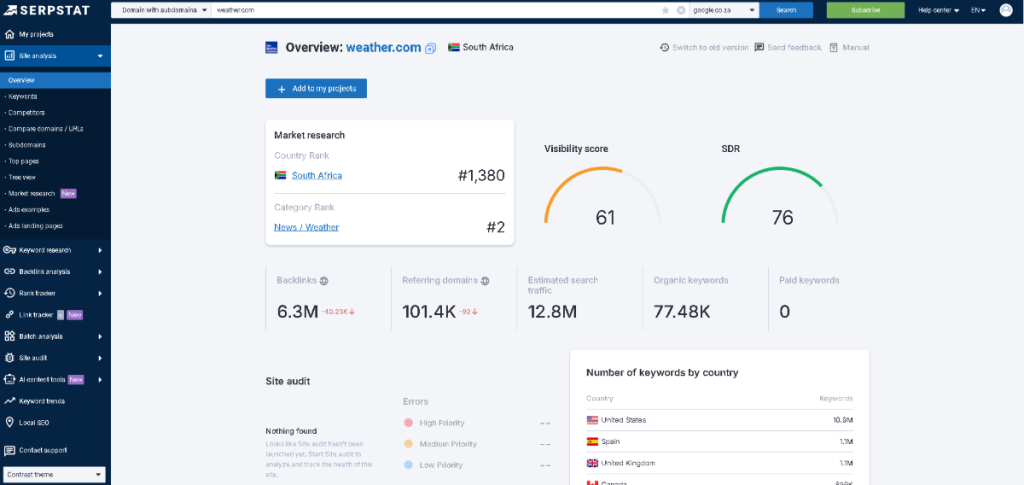This screenshot has width=1024, height=485.
Task: Open external link icon beside weather.com
Action: point(431,48)
